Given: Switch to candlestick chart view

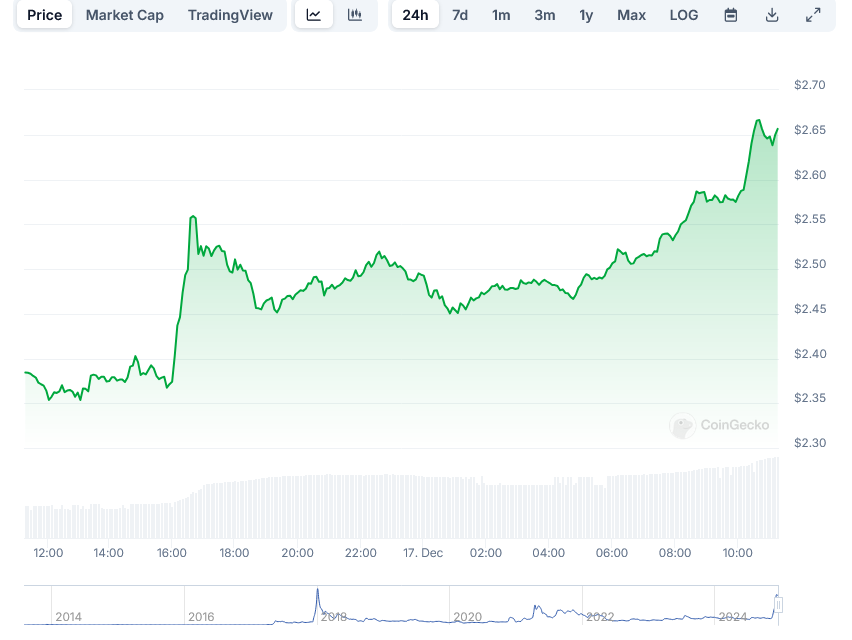Looking at the screenshot, I should coord(355,15).
